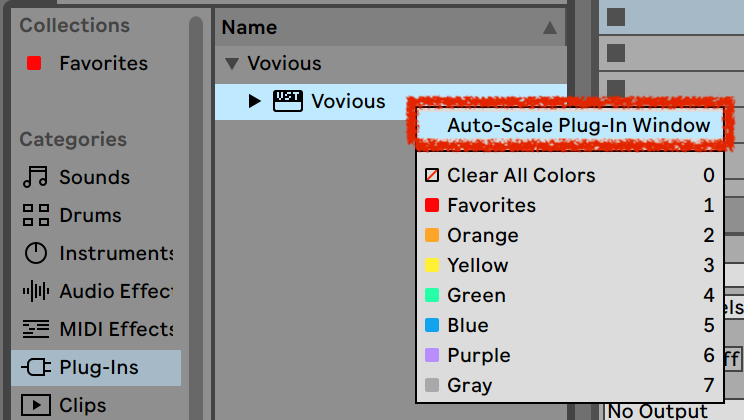Sort the list by Name column arrow
744x420 pixels.
pyautogui.click(x=548, y=28)
